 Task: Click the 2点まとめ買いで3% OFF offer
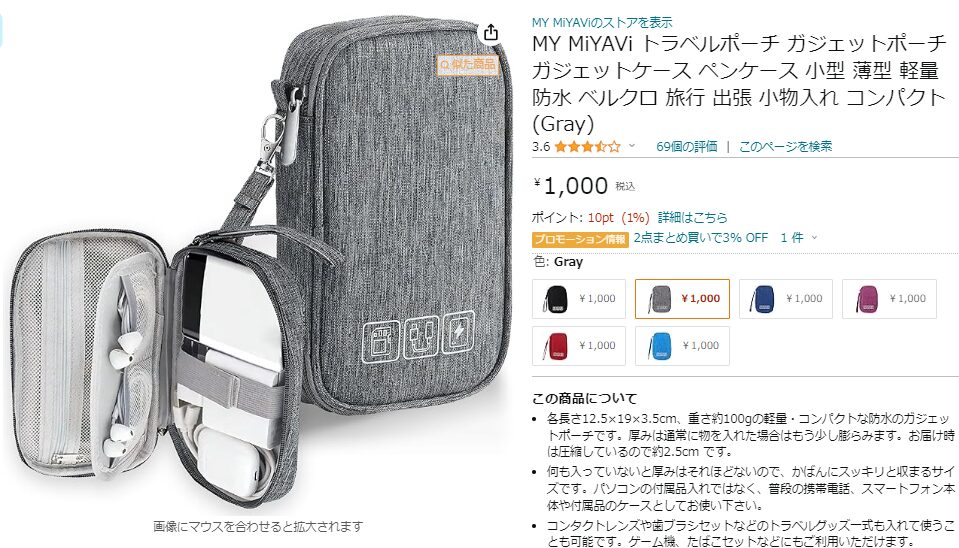pos(700,238)
